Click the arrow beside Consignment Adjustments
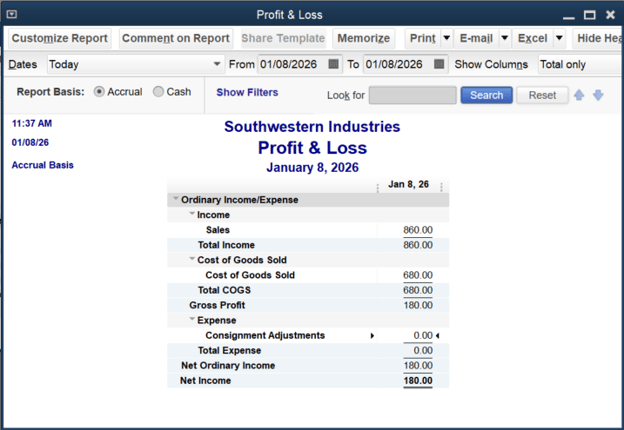 tap(373, 336)
